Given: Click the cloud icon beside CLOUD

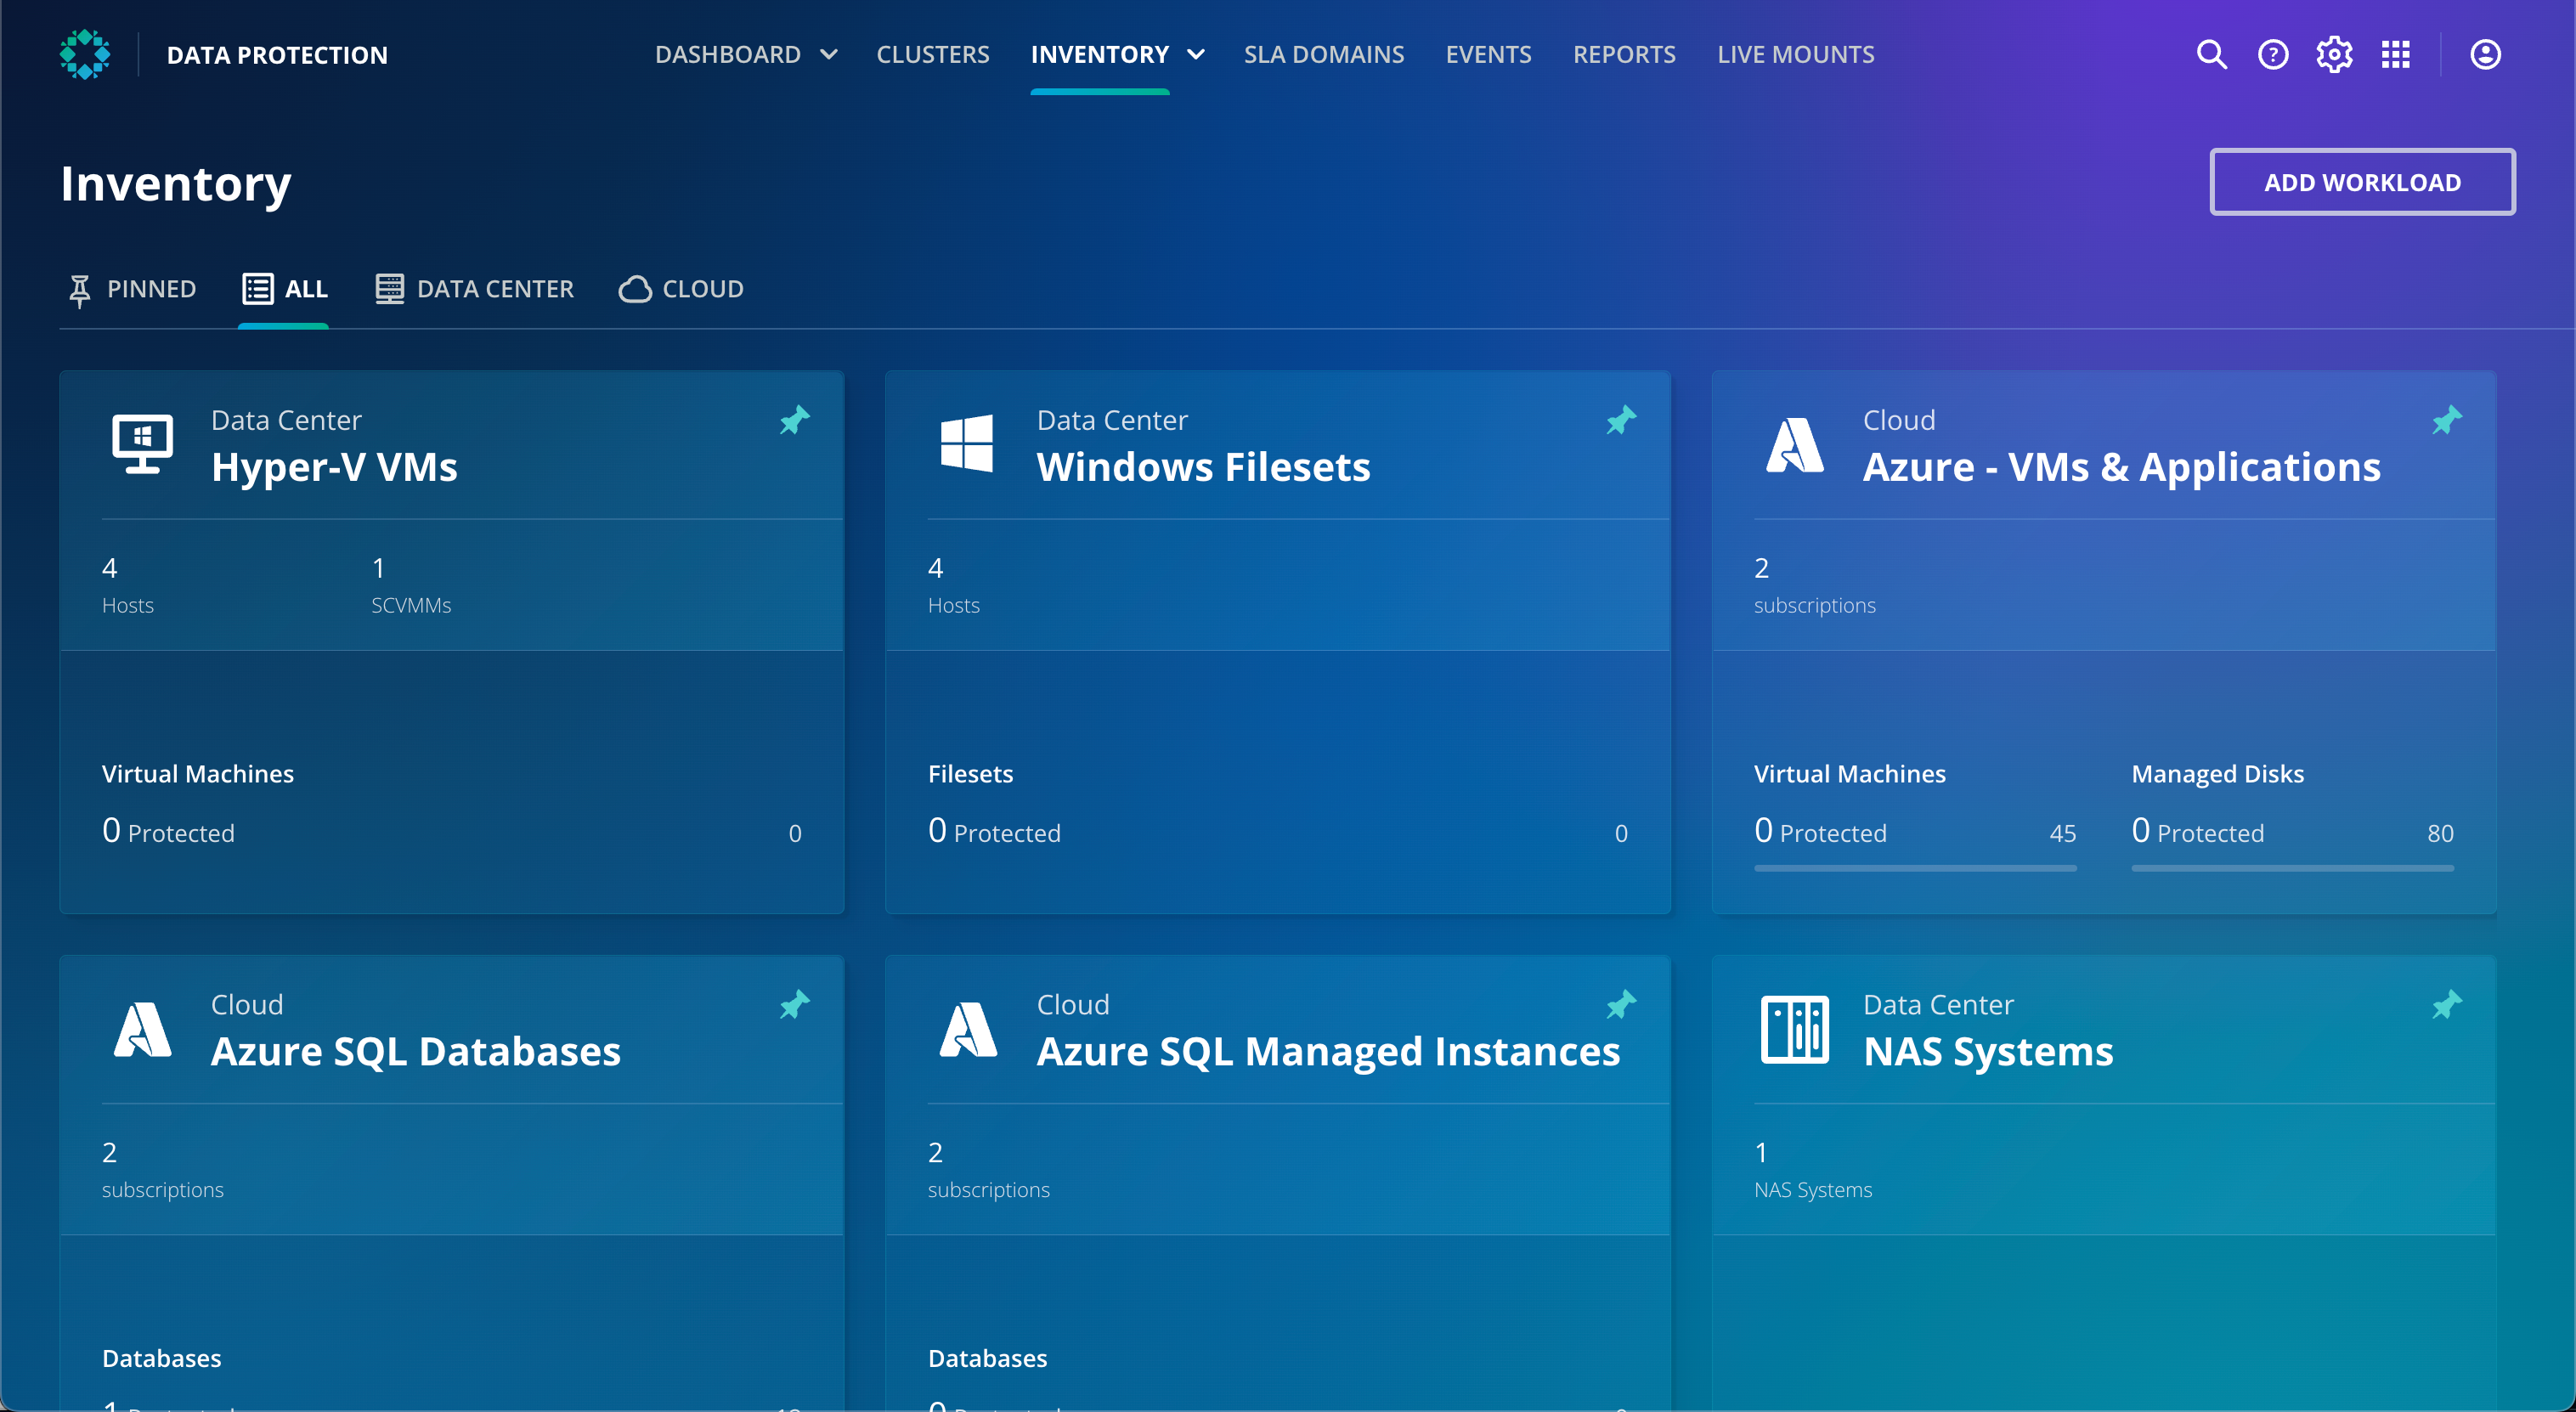Looking at the screenshot, I should [x=635, y=289].
